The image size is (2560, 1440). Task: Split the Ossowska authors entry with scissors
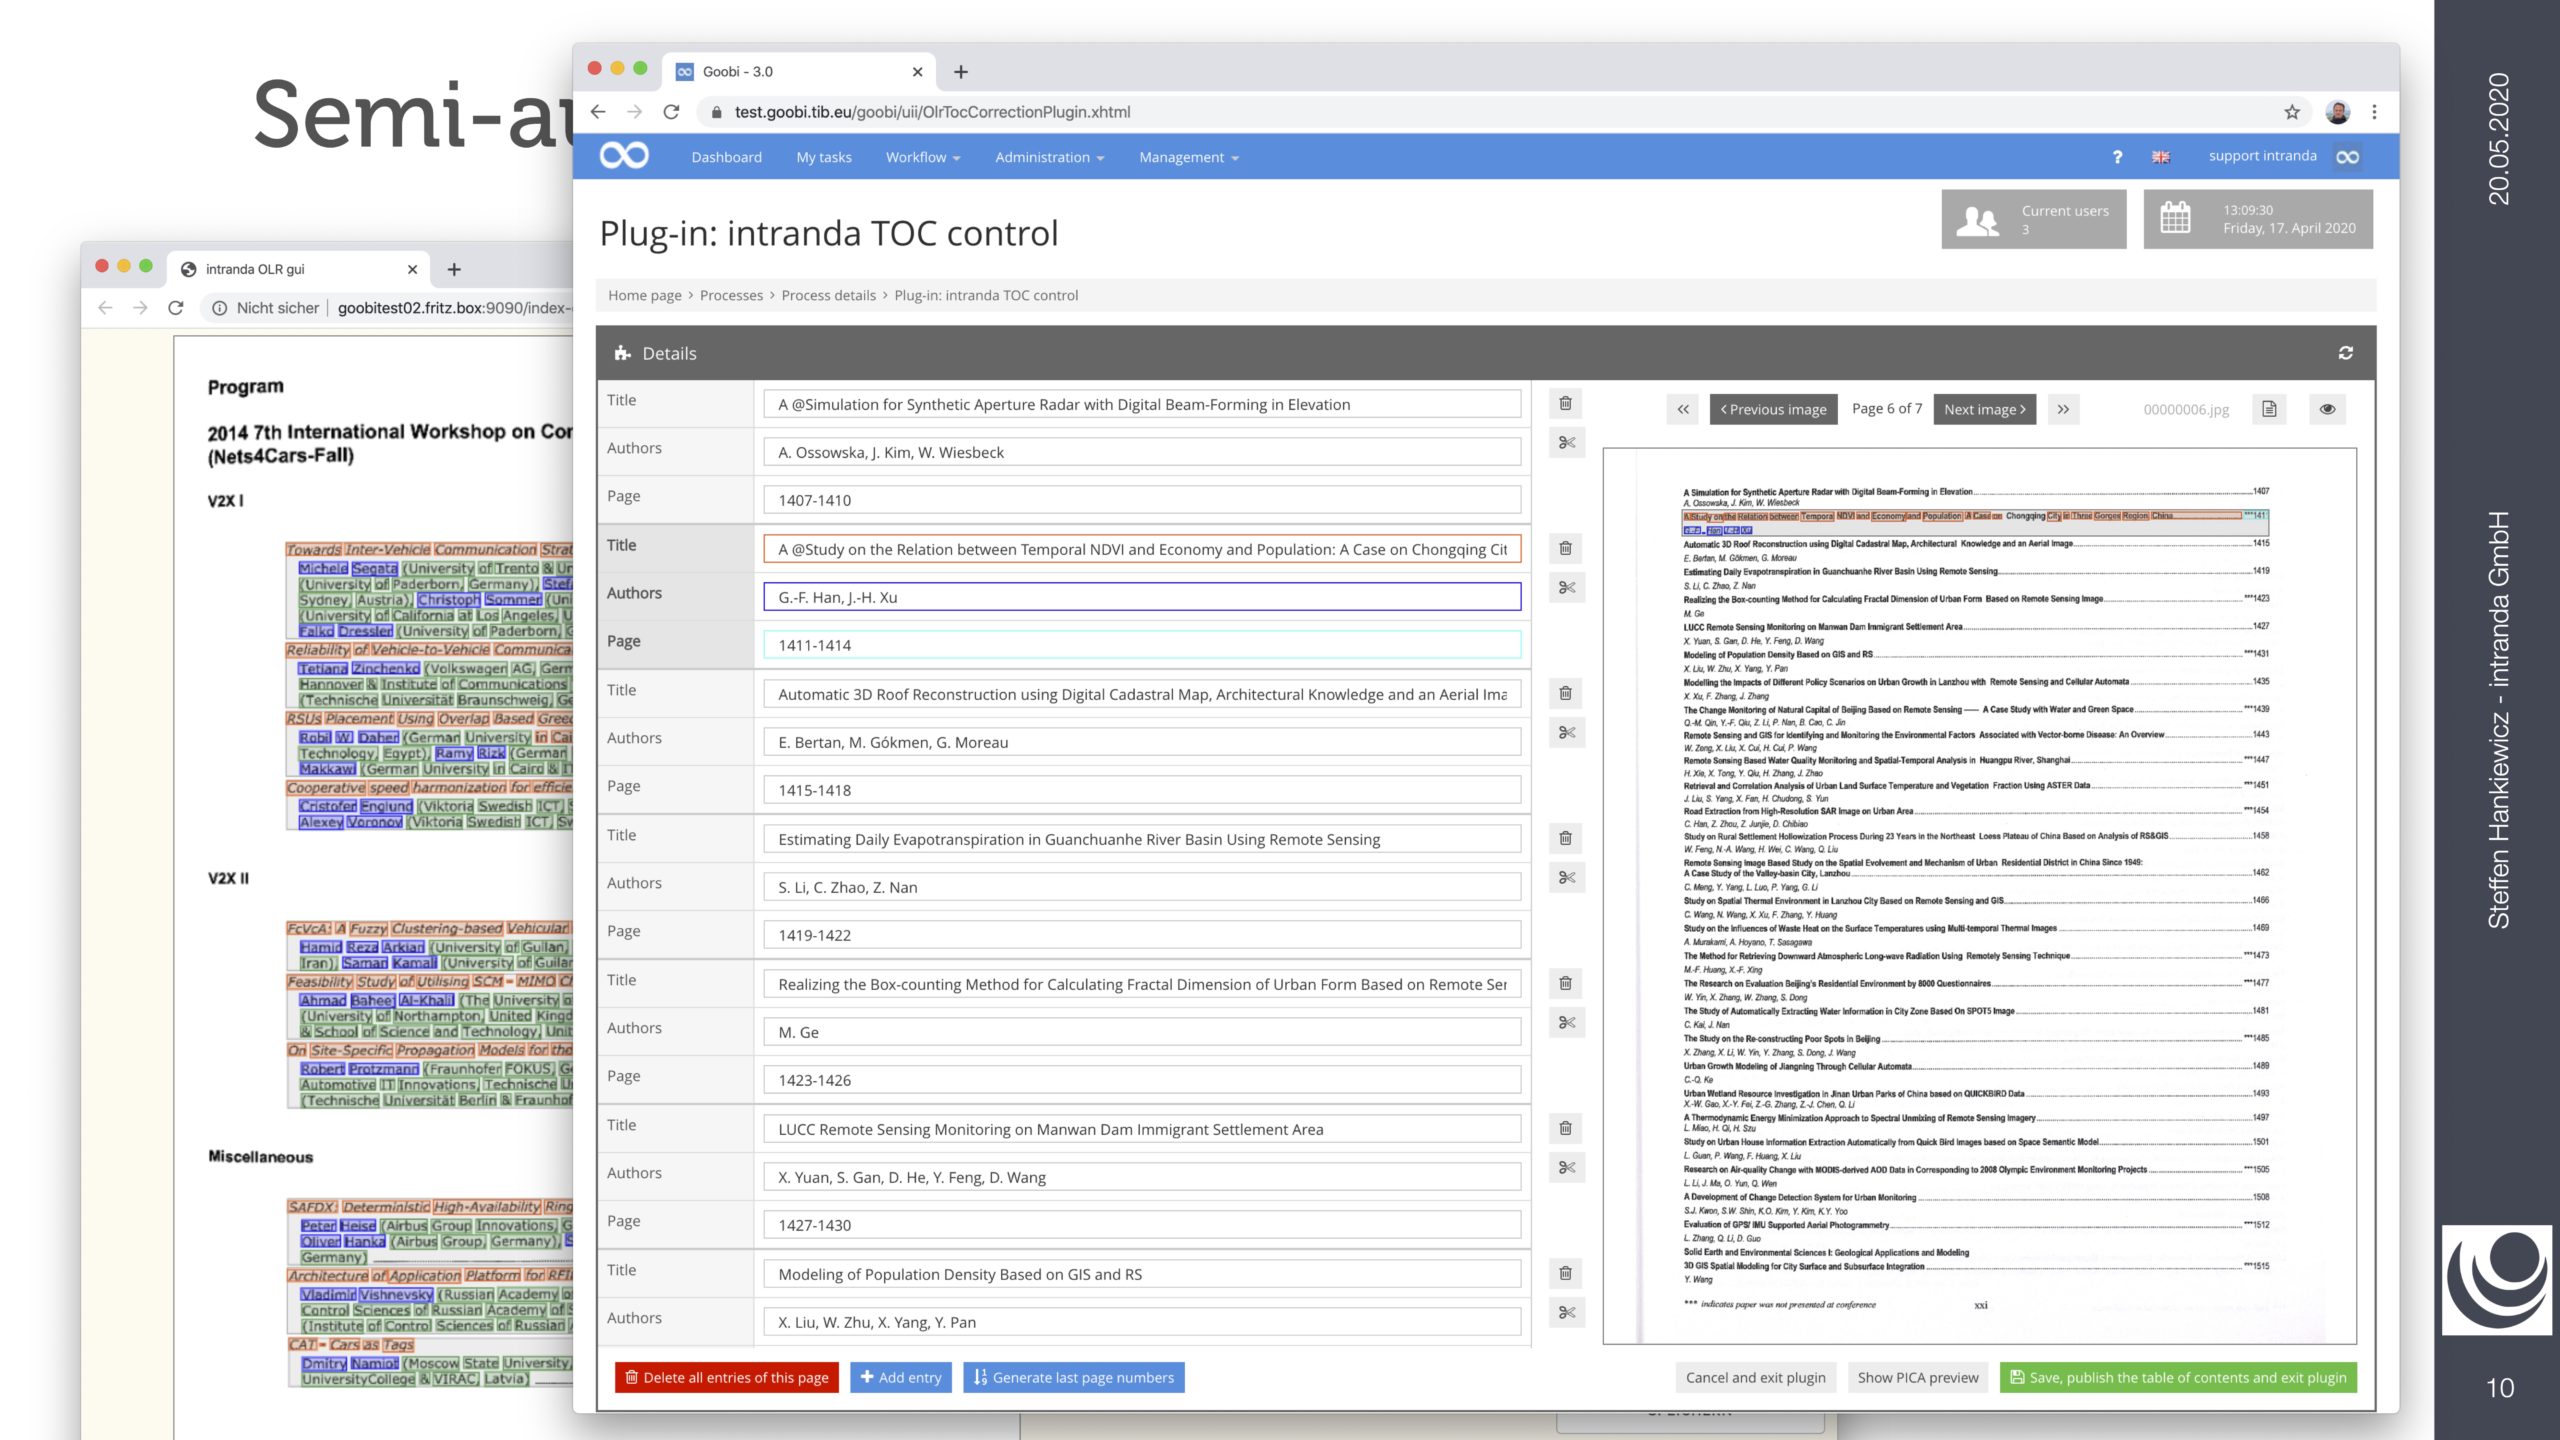[x=1566, y=442]
